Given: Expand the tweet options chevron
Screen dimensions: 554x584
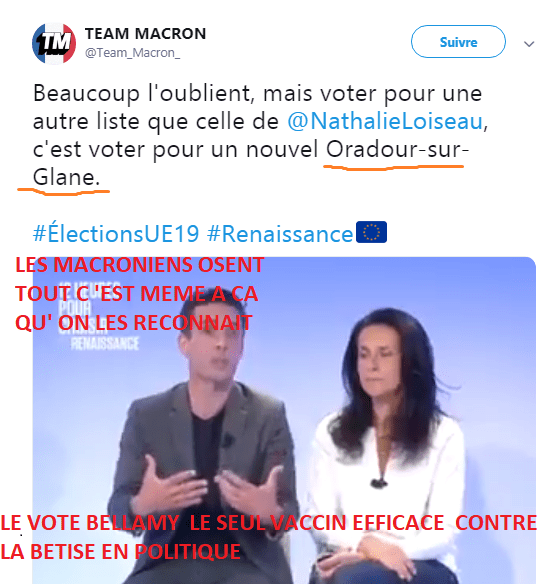Looking at the screenshot, I should tap(529, 44).
